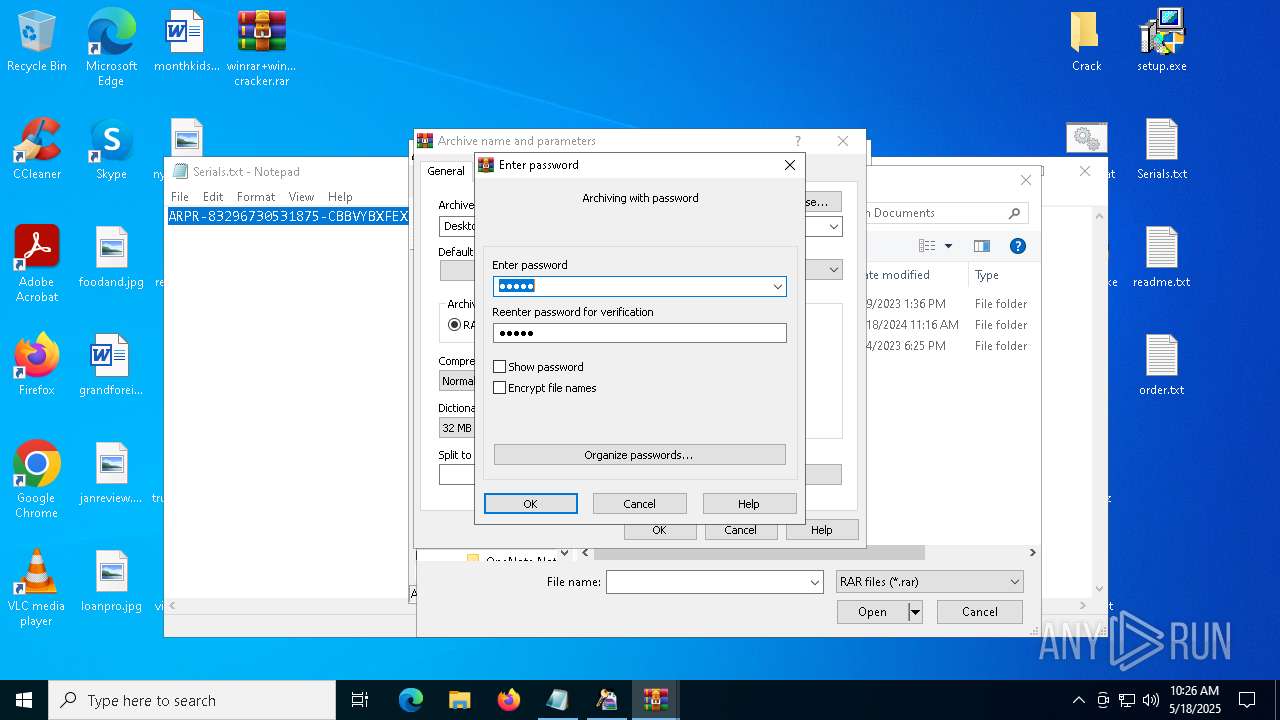Launch Microsoft Edge desktop shortcut
The image size is (1280, 720).
111,47
